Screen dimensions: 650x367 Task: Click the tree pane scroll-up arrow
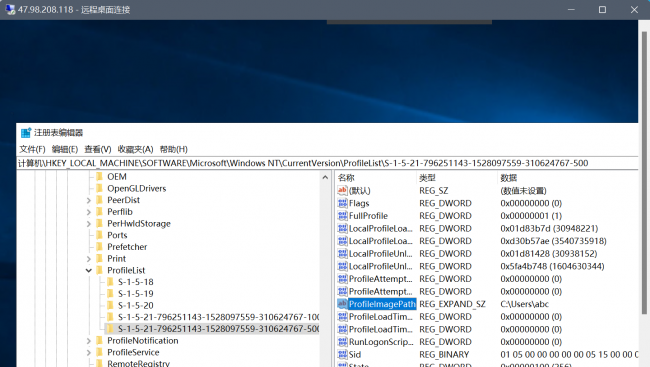(325, 177)
